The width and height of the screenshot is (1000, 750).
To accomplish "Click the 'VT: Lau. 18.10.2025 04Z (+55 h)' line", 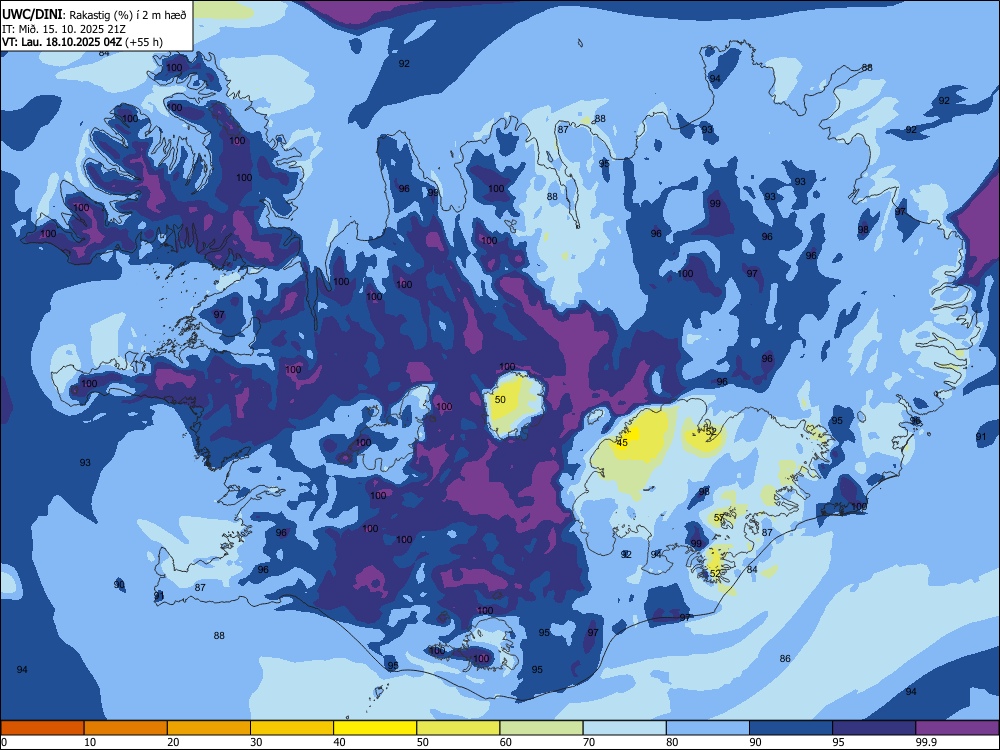I will (82, 42).
